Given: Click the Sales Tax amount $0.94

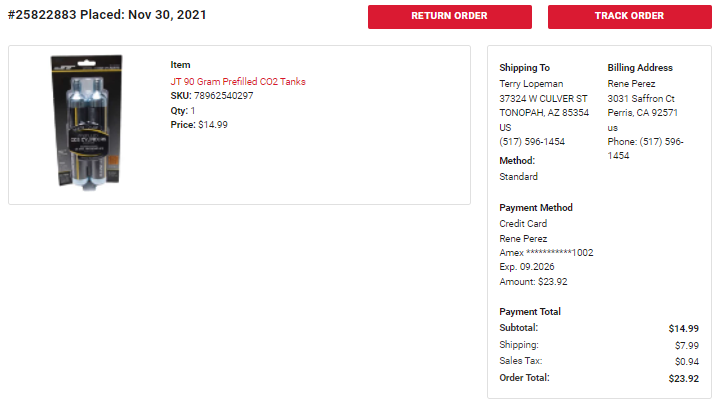Looking at the screenshot, I should point(687,362).
